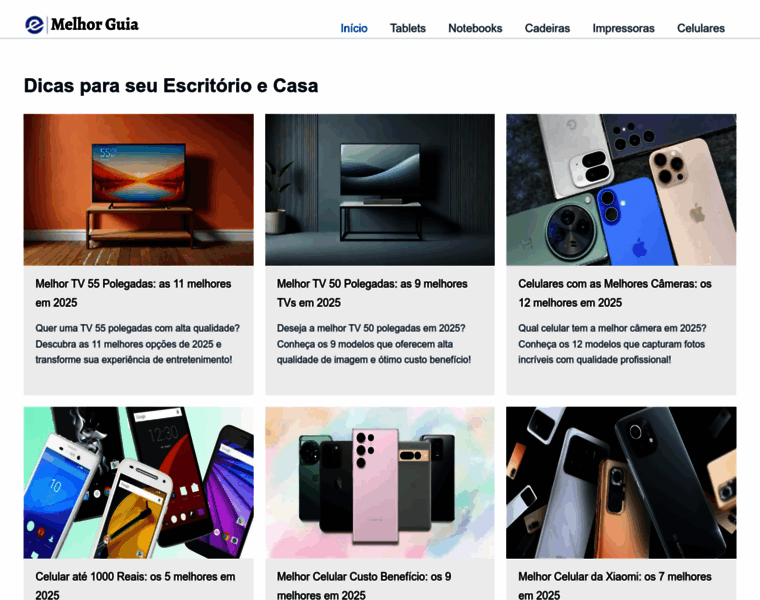Viewport: 760px width, 600px height.
Task: Open the colorful budget phones thumbnail
Action: [x=139, y=482]
